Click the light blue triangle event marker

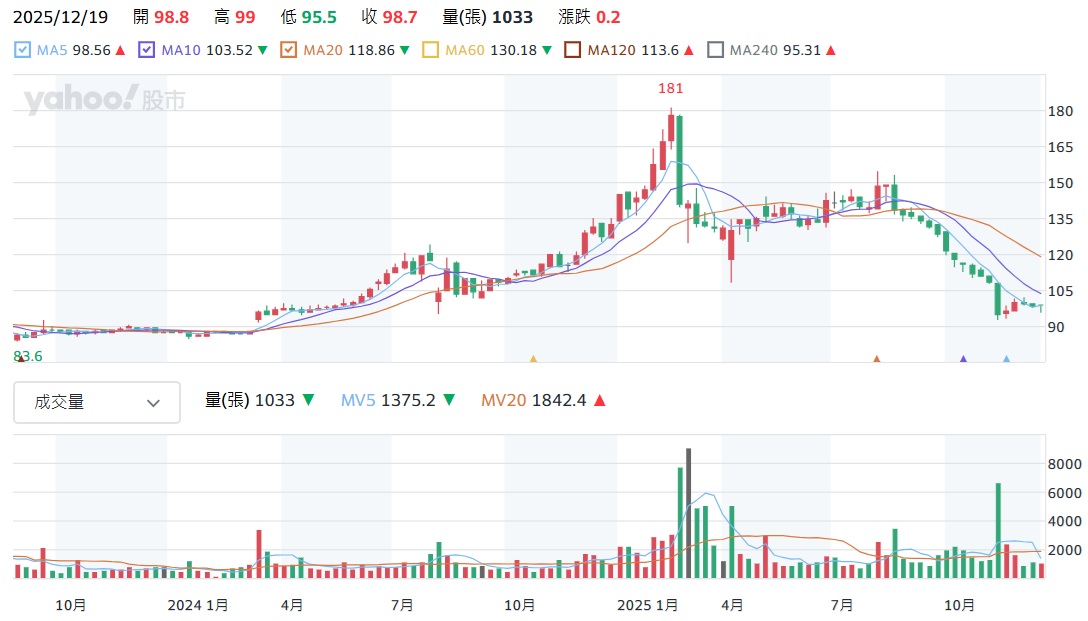[x=1006, y=359]
